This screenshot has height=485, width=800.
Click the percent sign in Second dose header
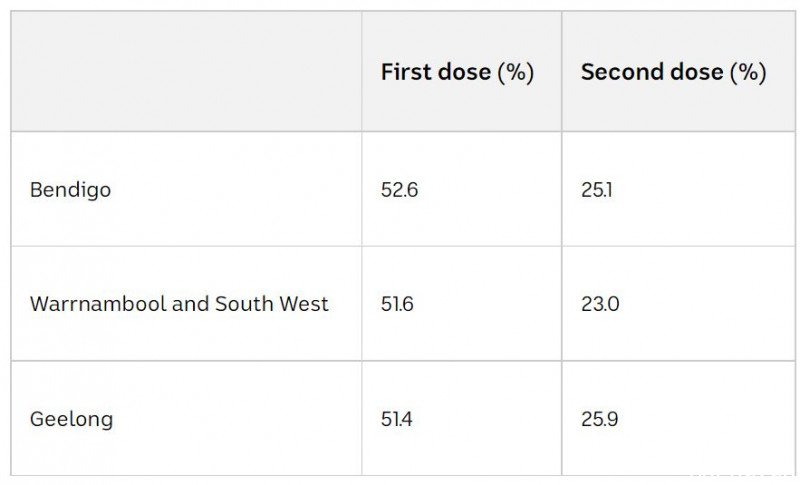coord(748,72)
